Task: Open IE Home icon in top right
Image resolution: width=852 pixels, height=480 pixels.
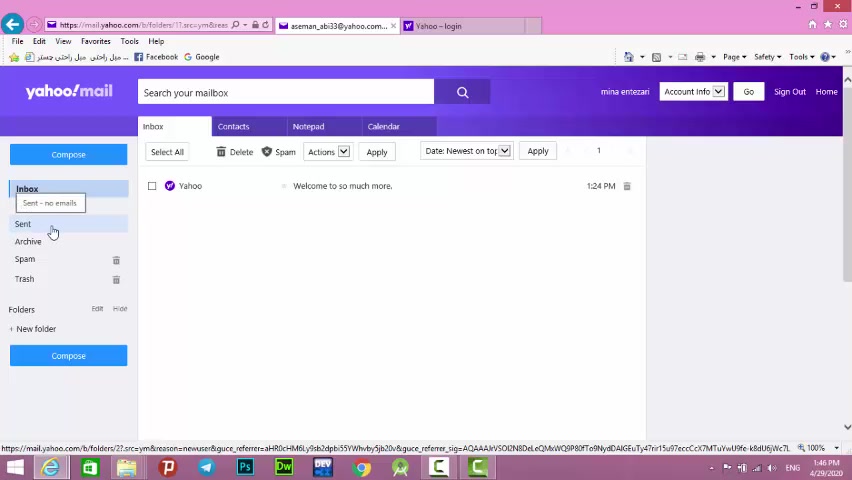Action: point(812,24)
